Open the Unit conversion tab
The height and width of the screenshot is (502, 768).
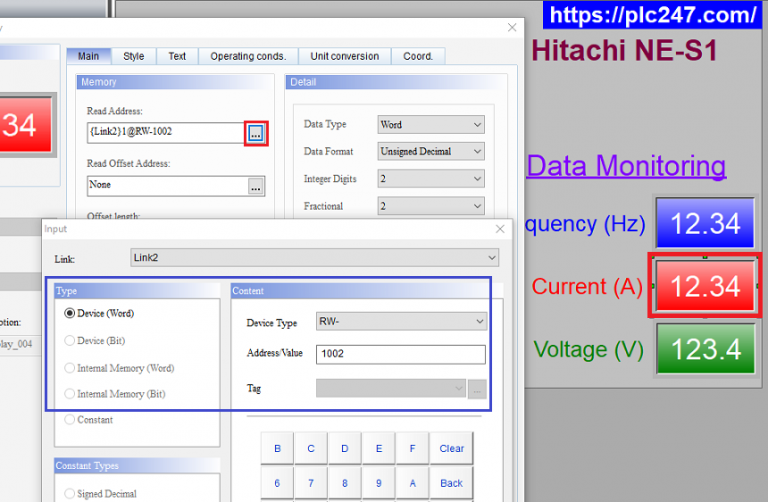click(x=345, y=56)
